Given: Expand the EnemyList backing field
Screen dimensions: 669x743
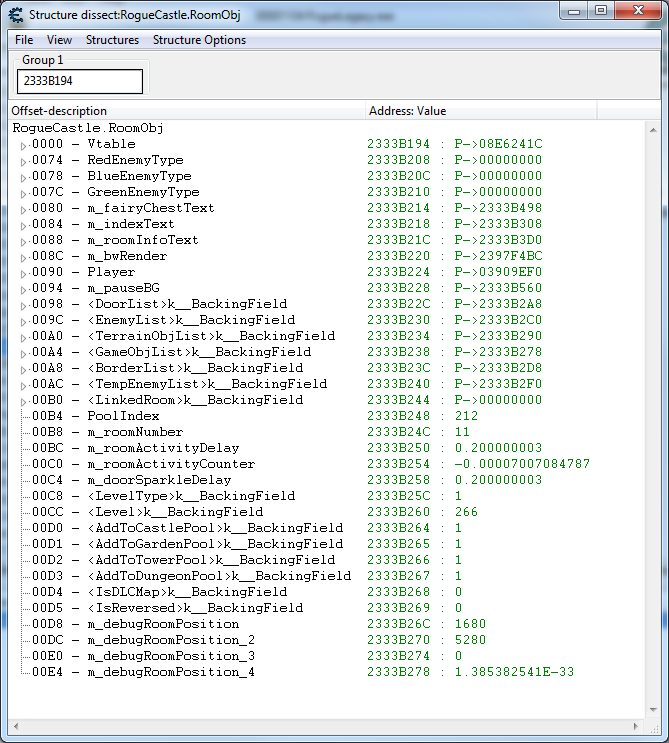Looking at the screenshot, I should coord(24,321).
